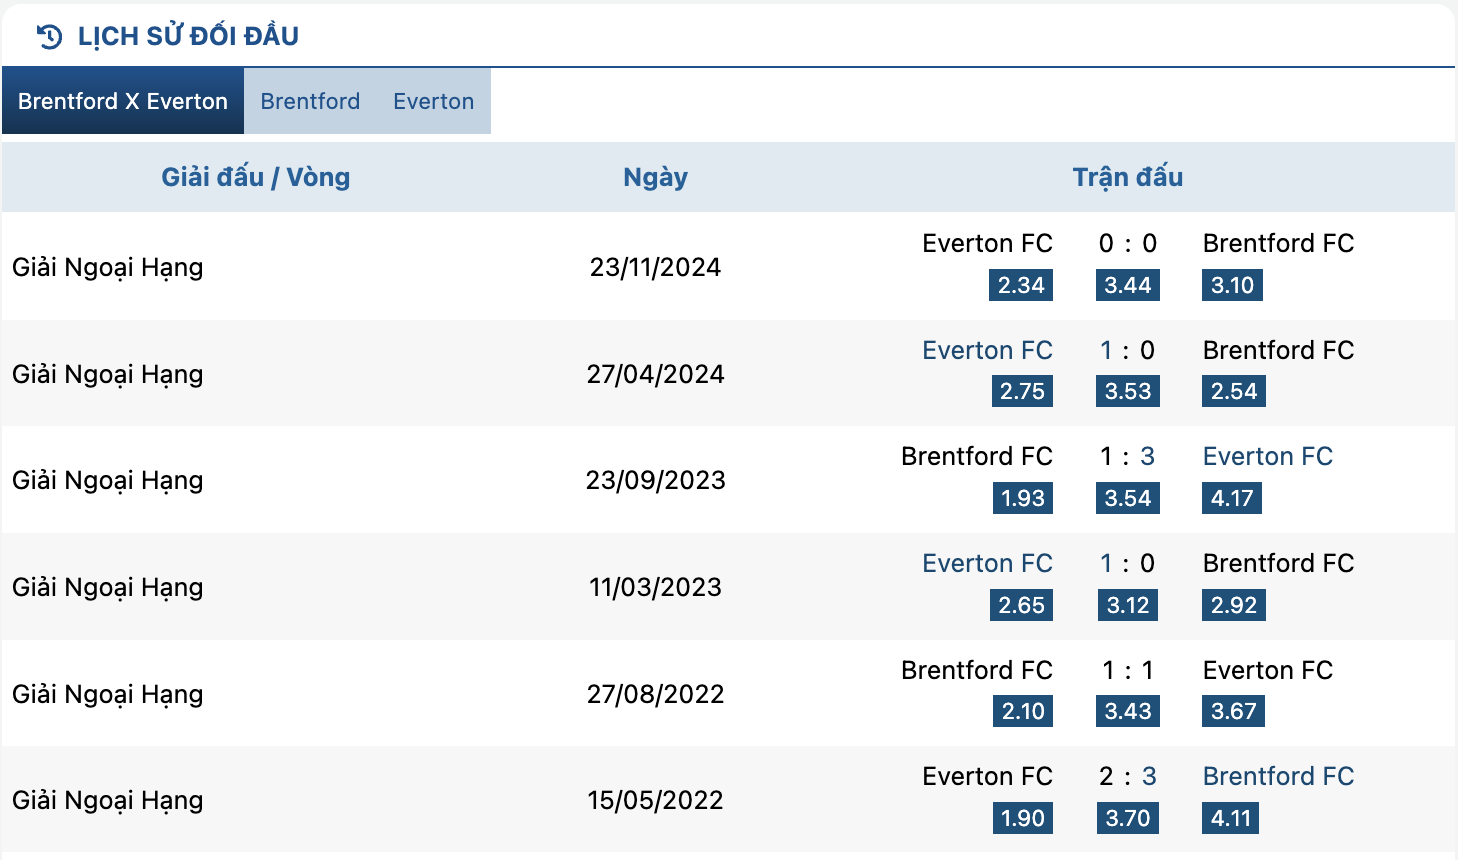This screenshot has height=860, width=1458.
Task: Open Everton FC link in 27/04/2024 match
Action: (x=987, y=350)
